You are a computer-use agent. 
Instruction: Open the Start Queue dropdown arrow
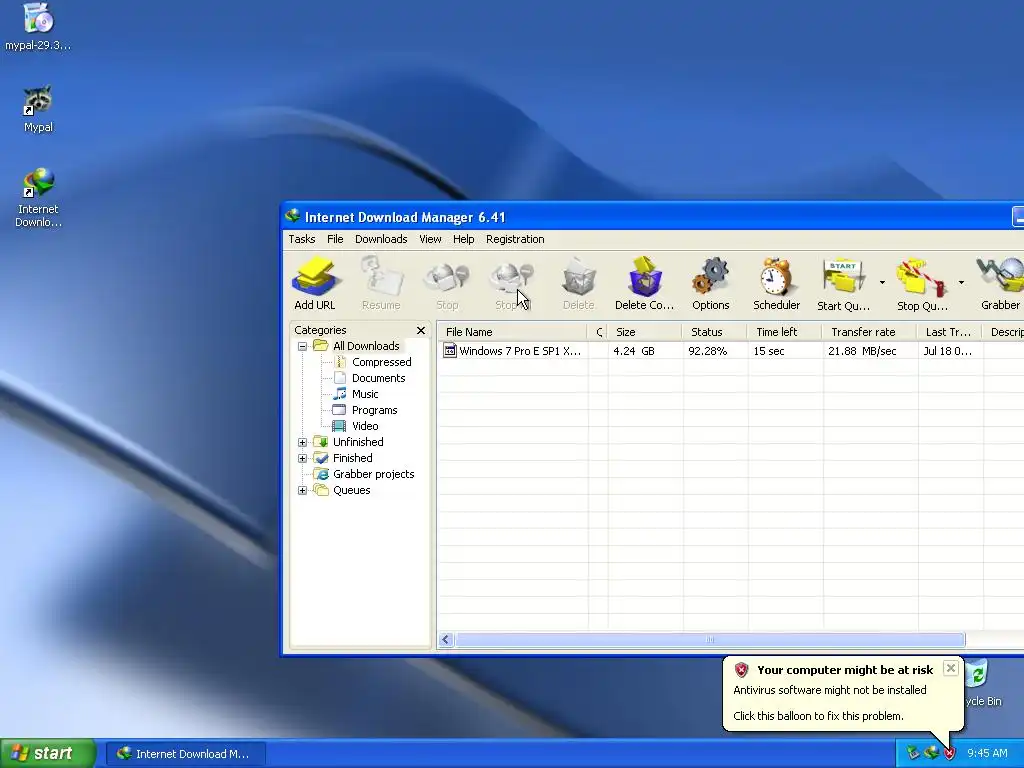coord(882,283)
